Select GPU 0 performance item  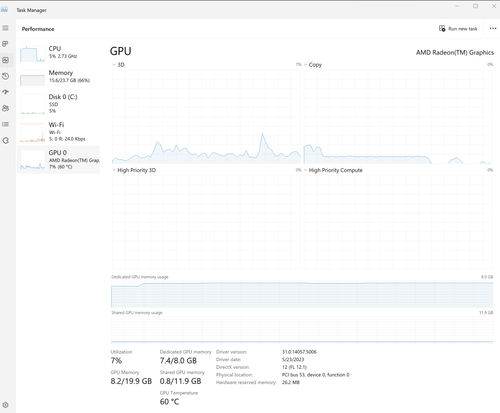[x=59, y=159]
